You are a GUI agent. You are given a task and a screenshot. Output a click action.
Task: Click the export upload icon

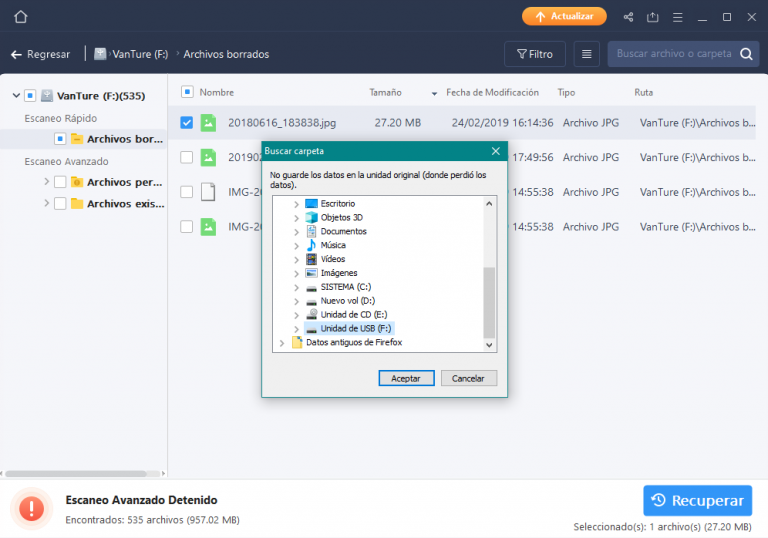(652, 17)
